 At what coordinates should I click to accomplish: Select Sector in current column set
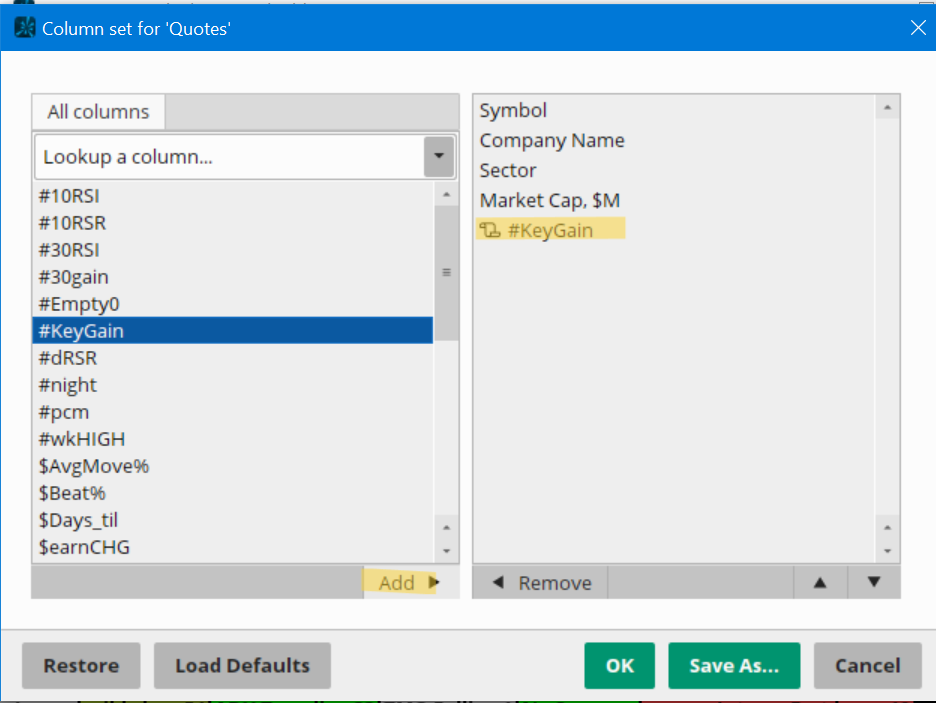[675, 170]
